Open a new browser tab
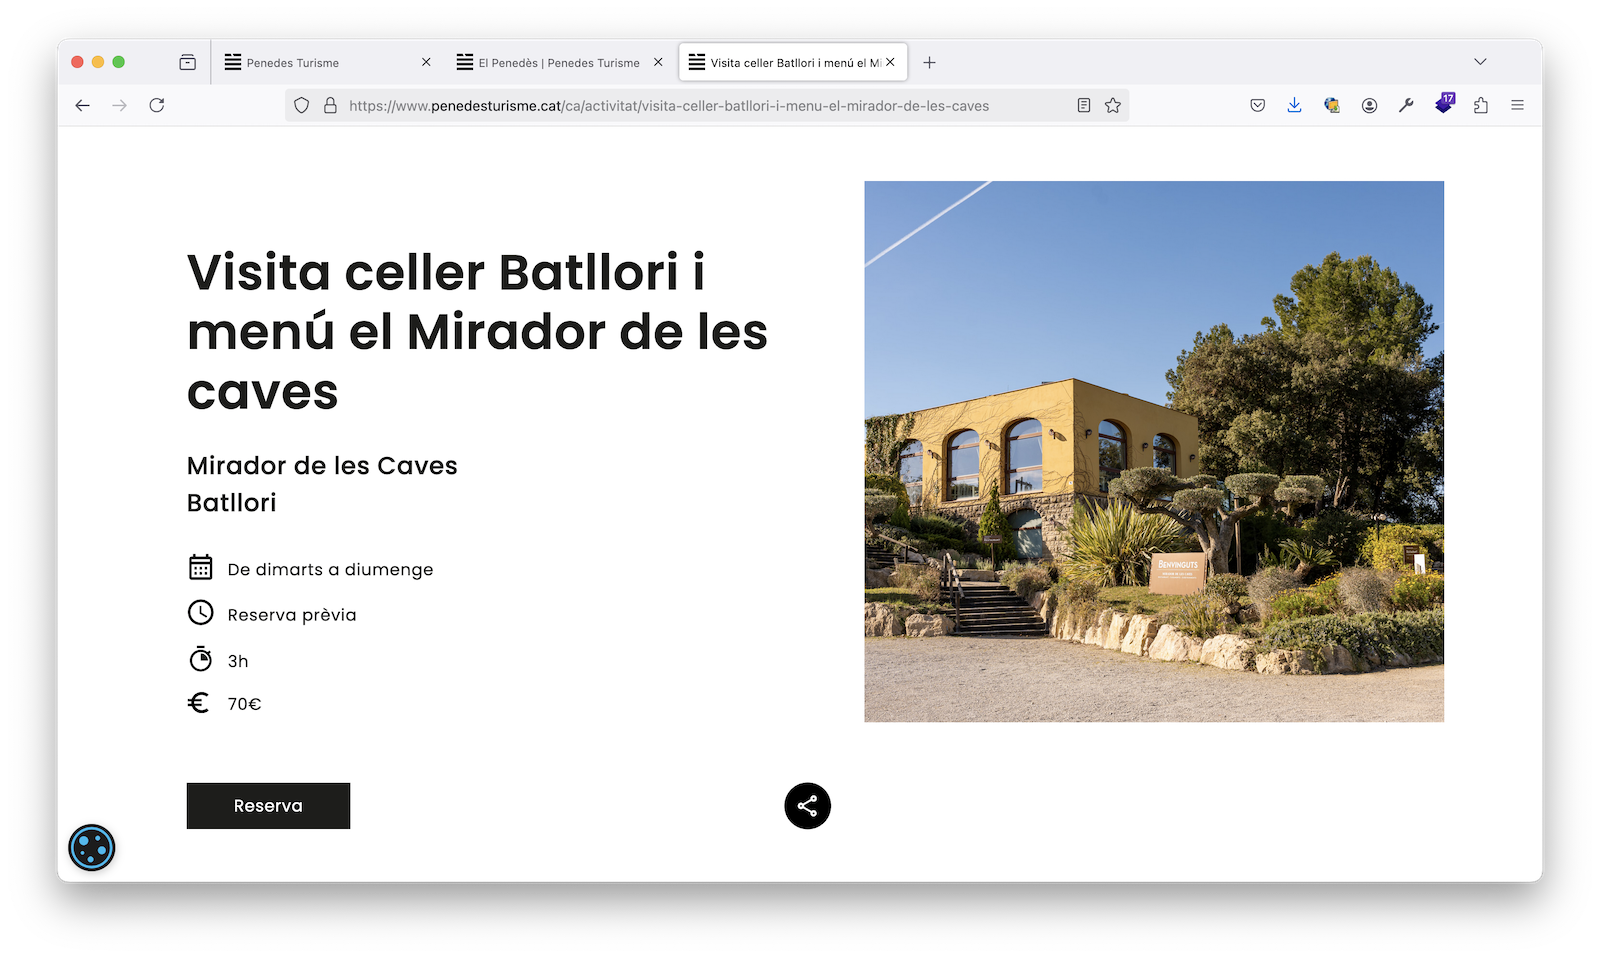Screen dimensions: 1600x958 click(x=929, y=62)
